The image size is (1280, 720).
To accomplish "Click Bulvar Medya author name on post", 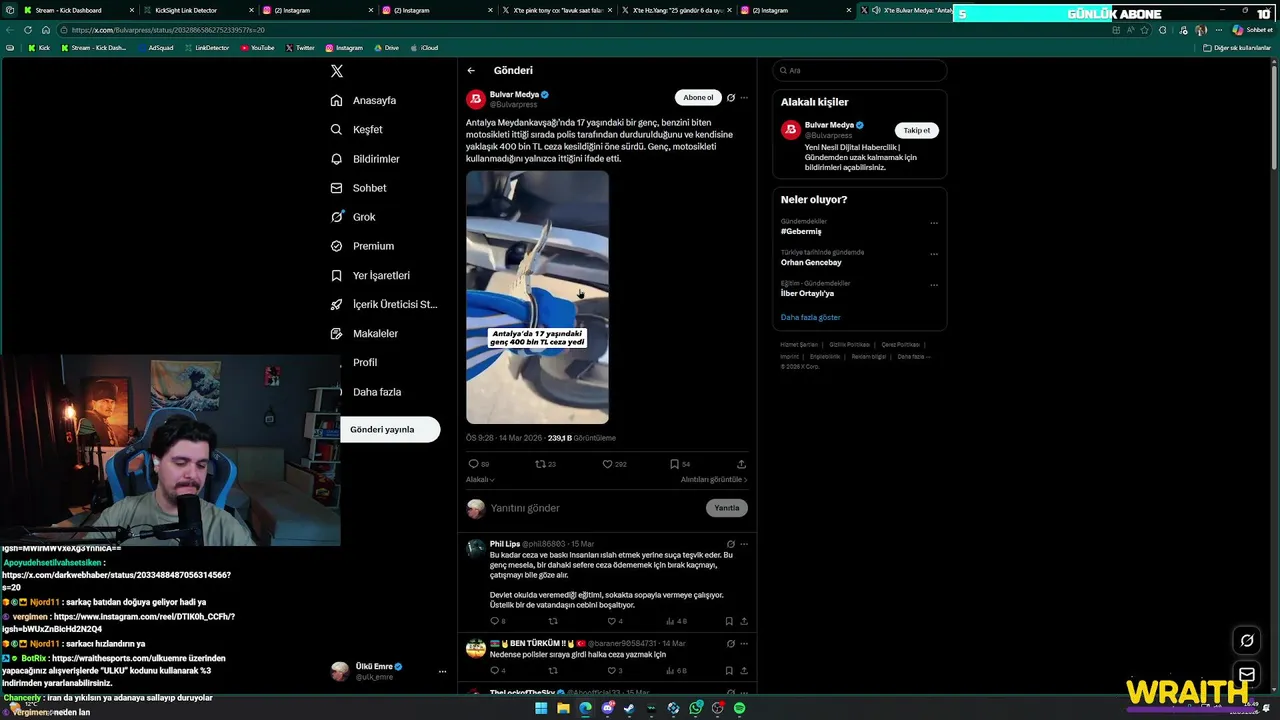I will [x=514, y=95].
